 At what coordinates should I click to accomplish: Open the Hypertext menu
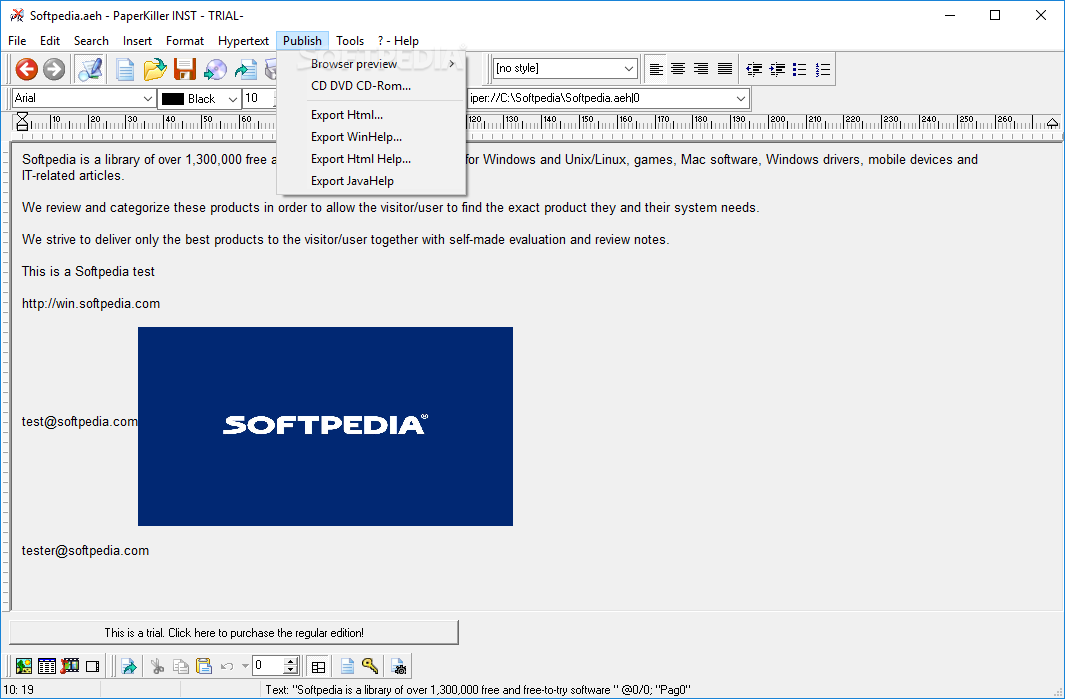click(243, 41)
